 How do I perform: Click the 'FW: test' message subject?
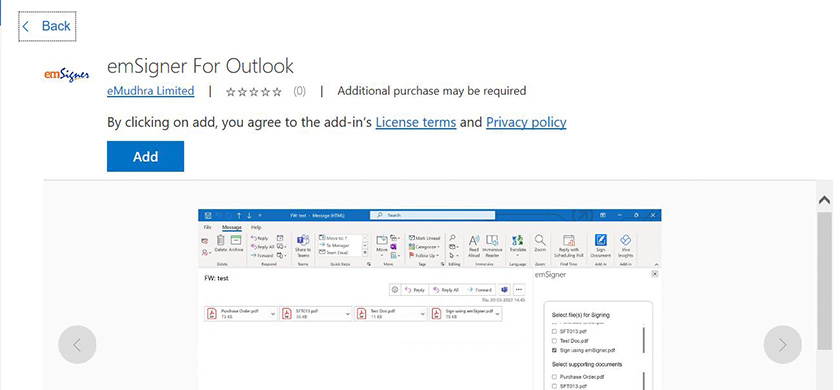click(216, 278)
